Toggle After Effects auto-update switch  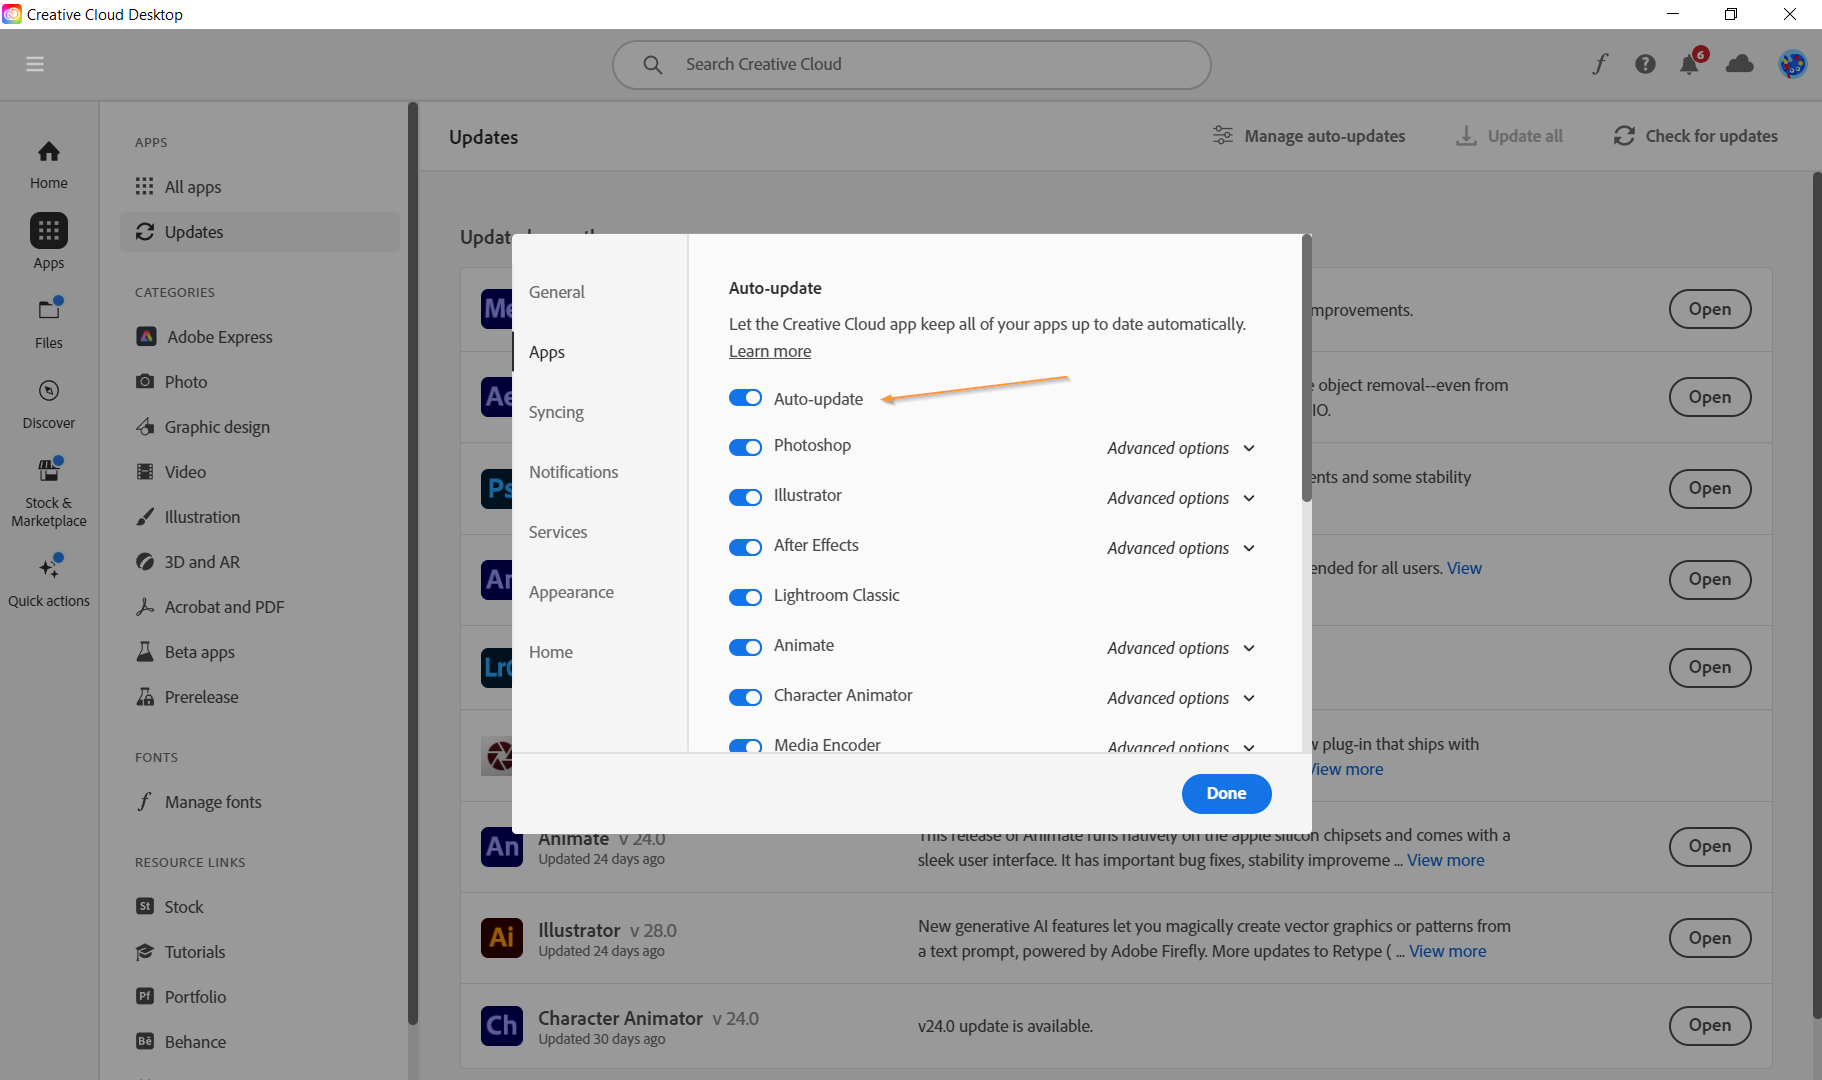pyautogui.click(x=745, y=547)
